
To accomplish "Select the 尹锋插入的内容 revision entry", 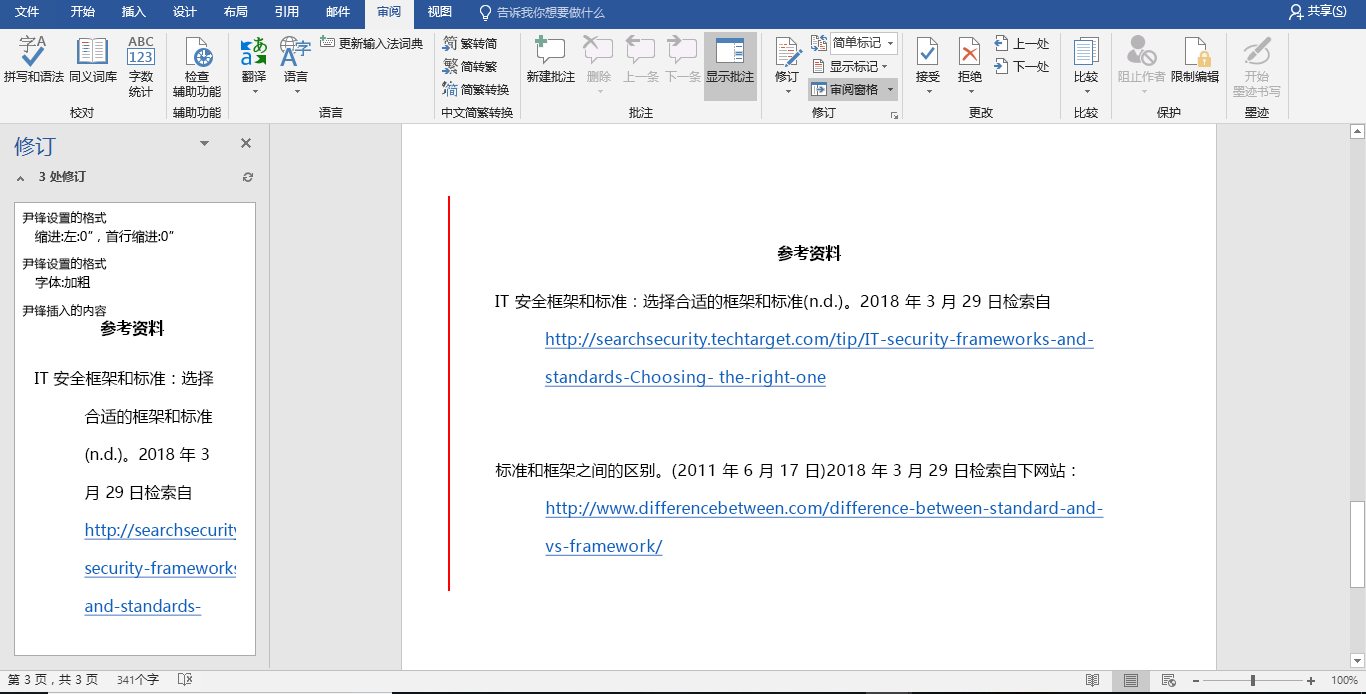I will [64, 310].
